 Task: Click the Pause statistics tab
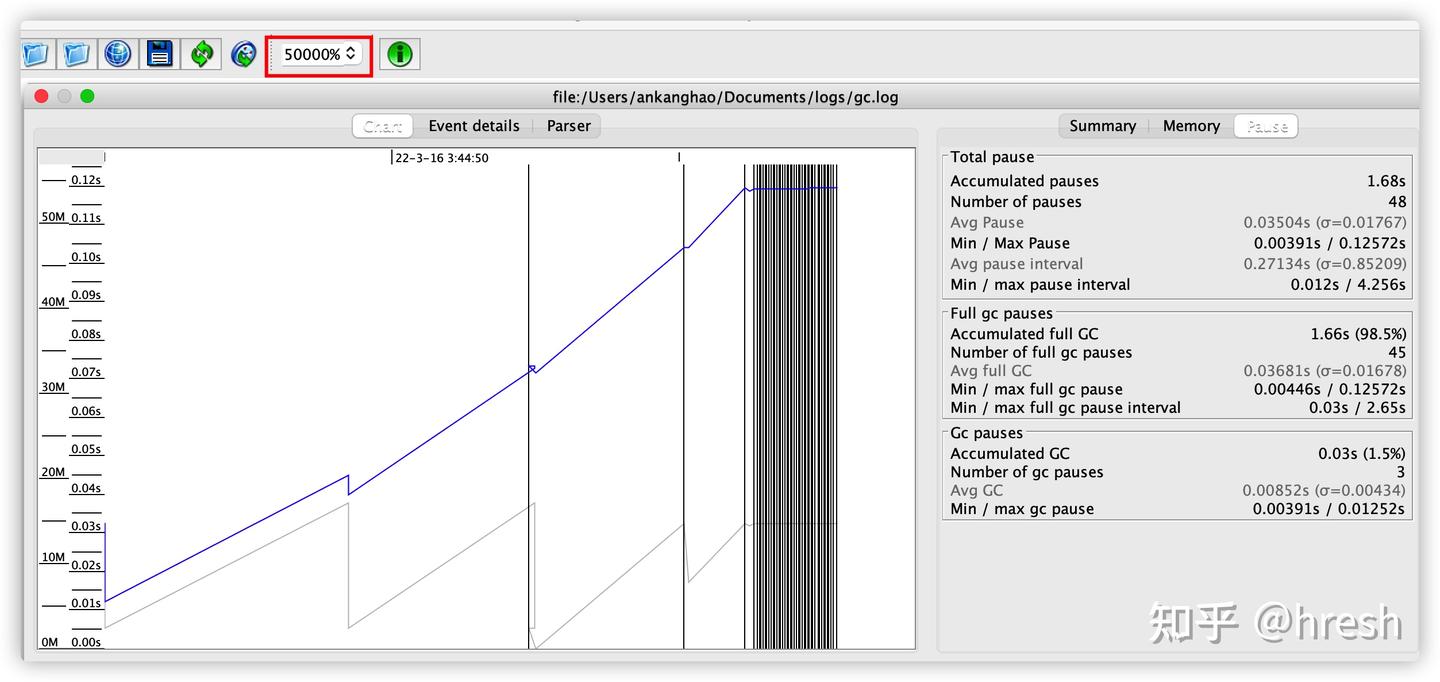[1265, 125]
